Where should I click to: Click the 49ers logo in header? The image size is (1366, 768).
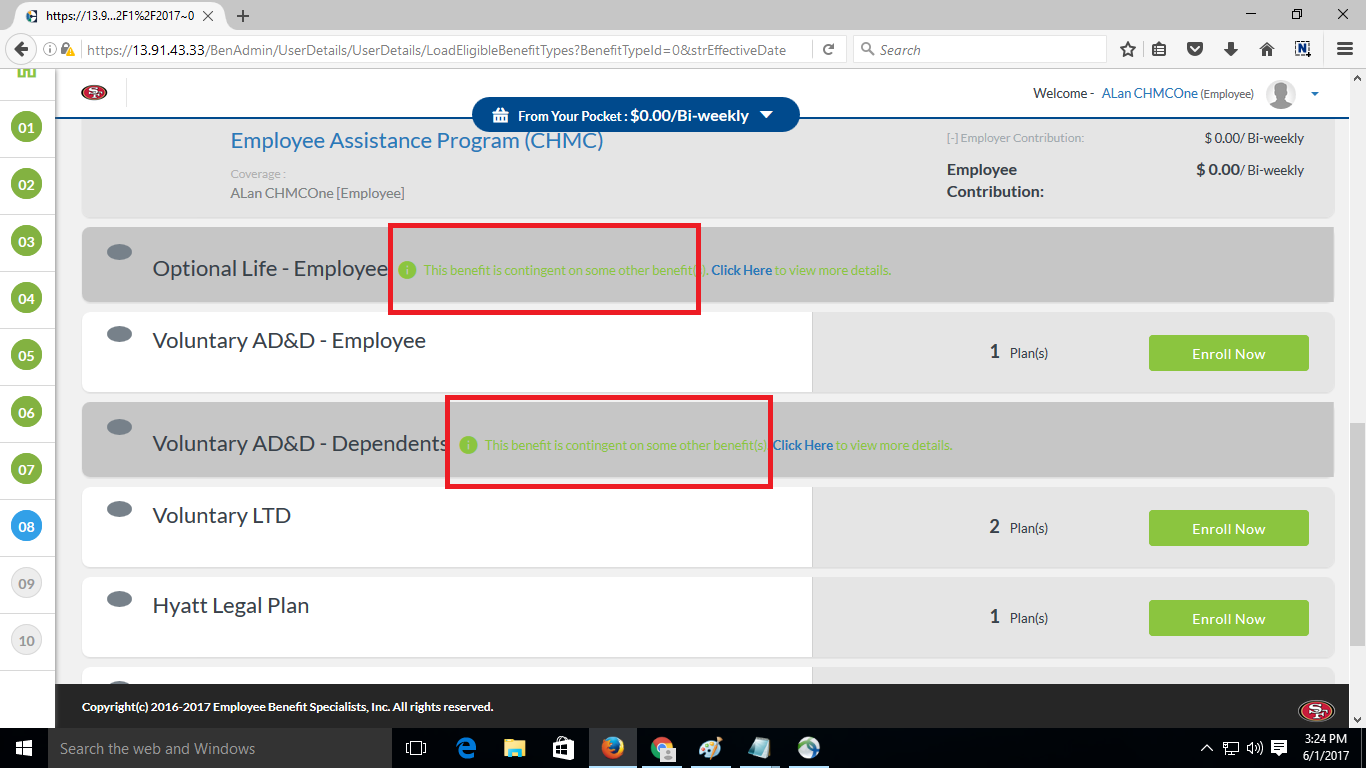point(95,93)
